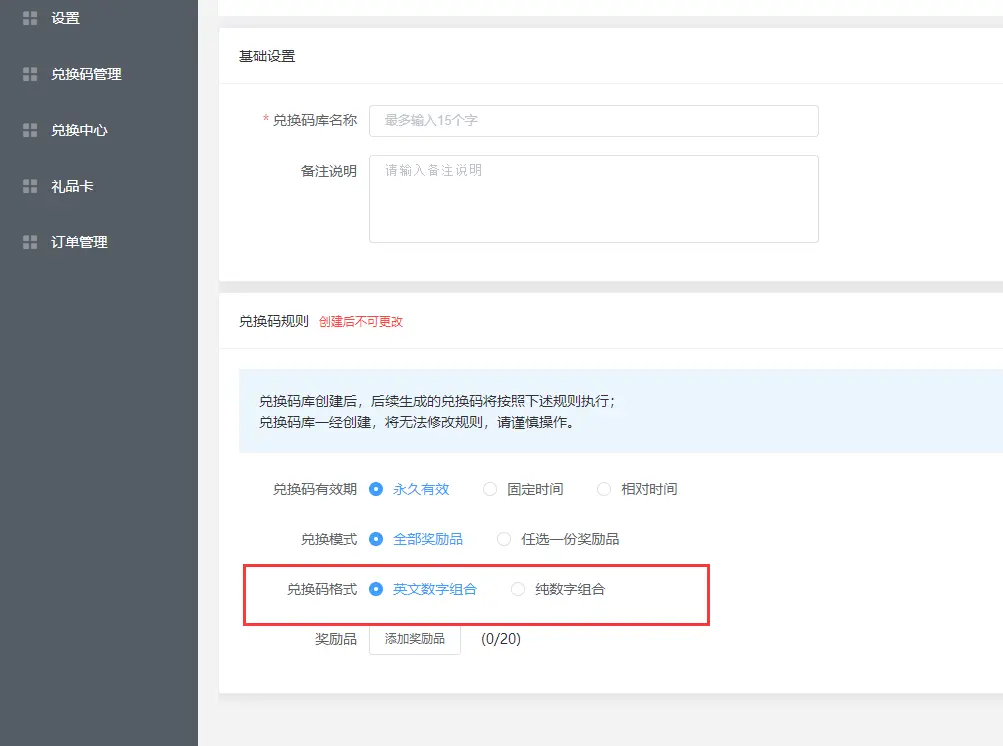The image size is (1003, 746).
Task: Click the grid icon beside 礼品卡
Action: 30,186
